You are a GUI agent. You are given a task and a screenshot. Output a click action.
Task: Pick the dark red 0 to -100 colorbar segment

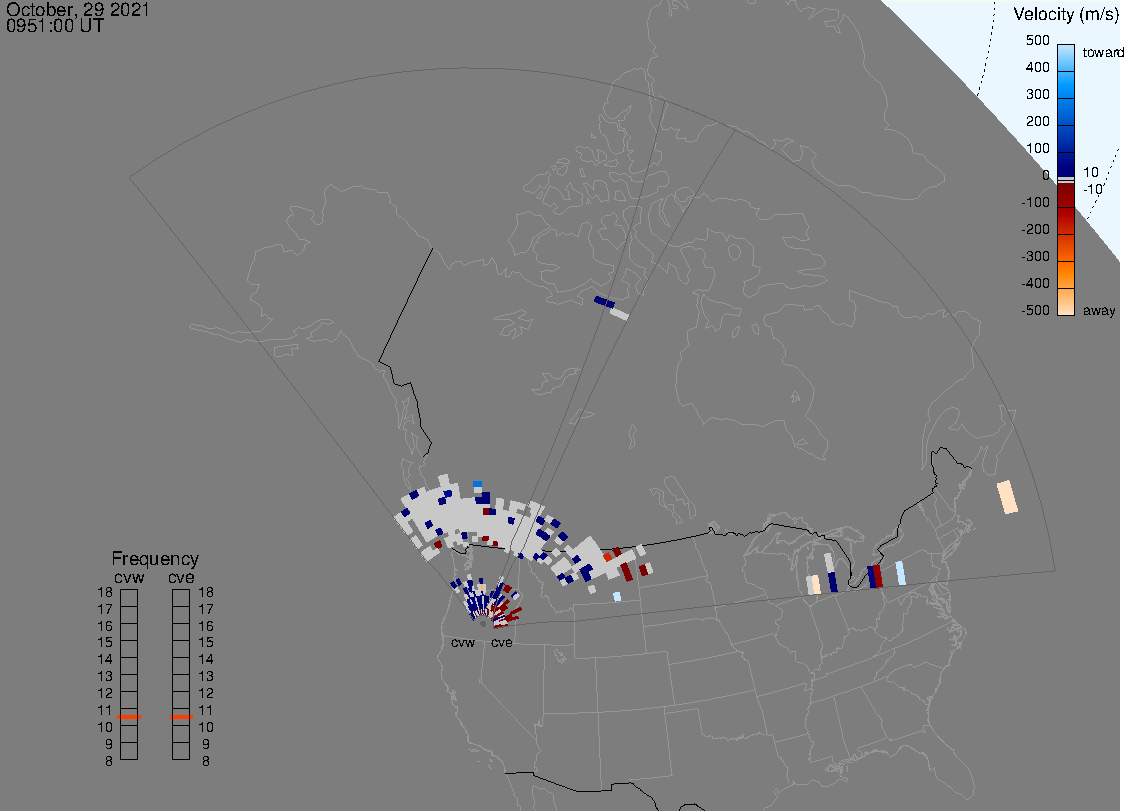pos(1066,196)
